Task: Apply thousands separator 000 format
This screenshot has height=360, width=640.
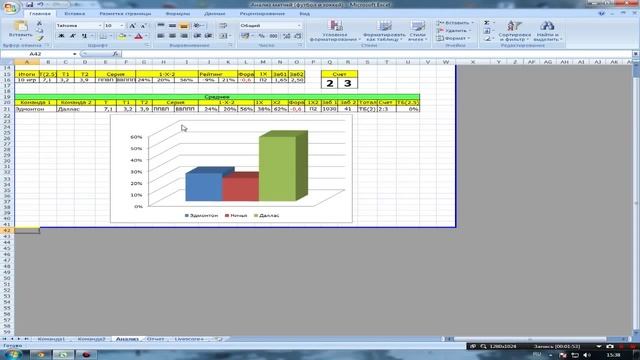Action: pyautogui.click(x=273, y=36)
